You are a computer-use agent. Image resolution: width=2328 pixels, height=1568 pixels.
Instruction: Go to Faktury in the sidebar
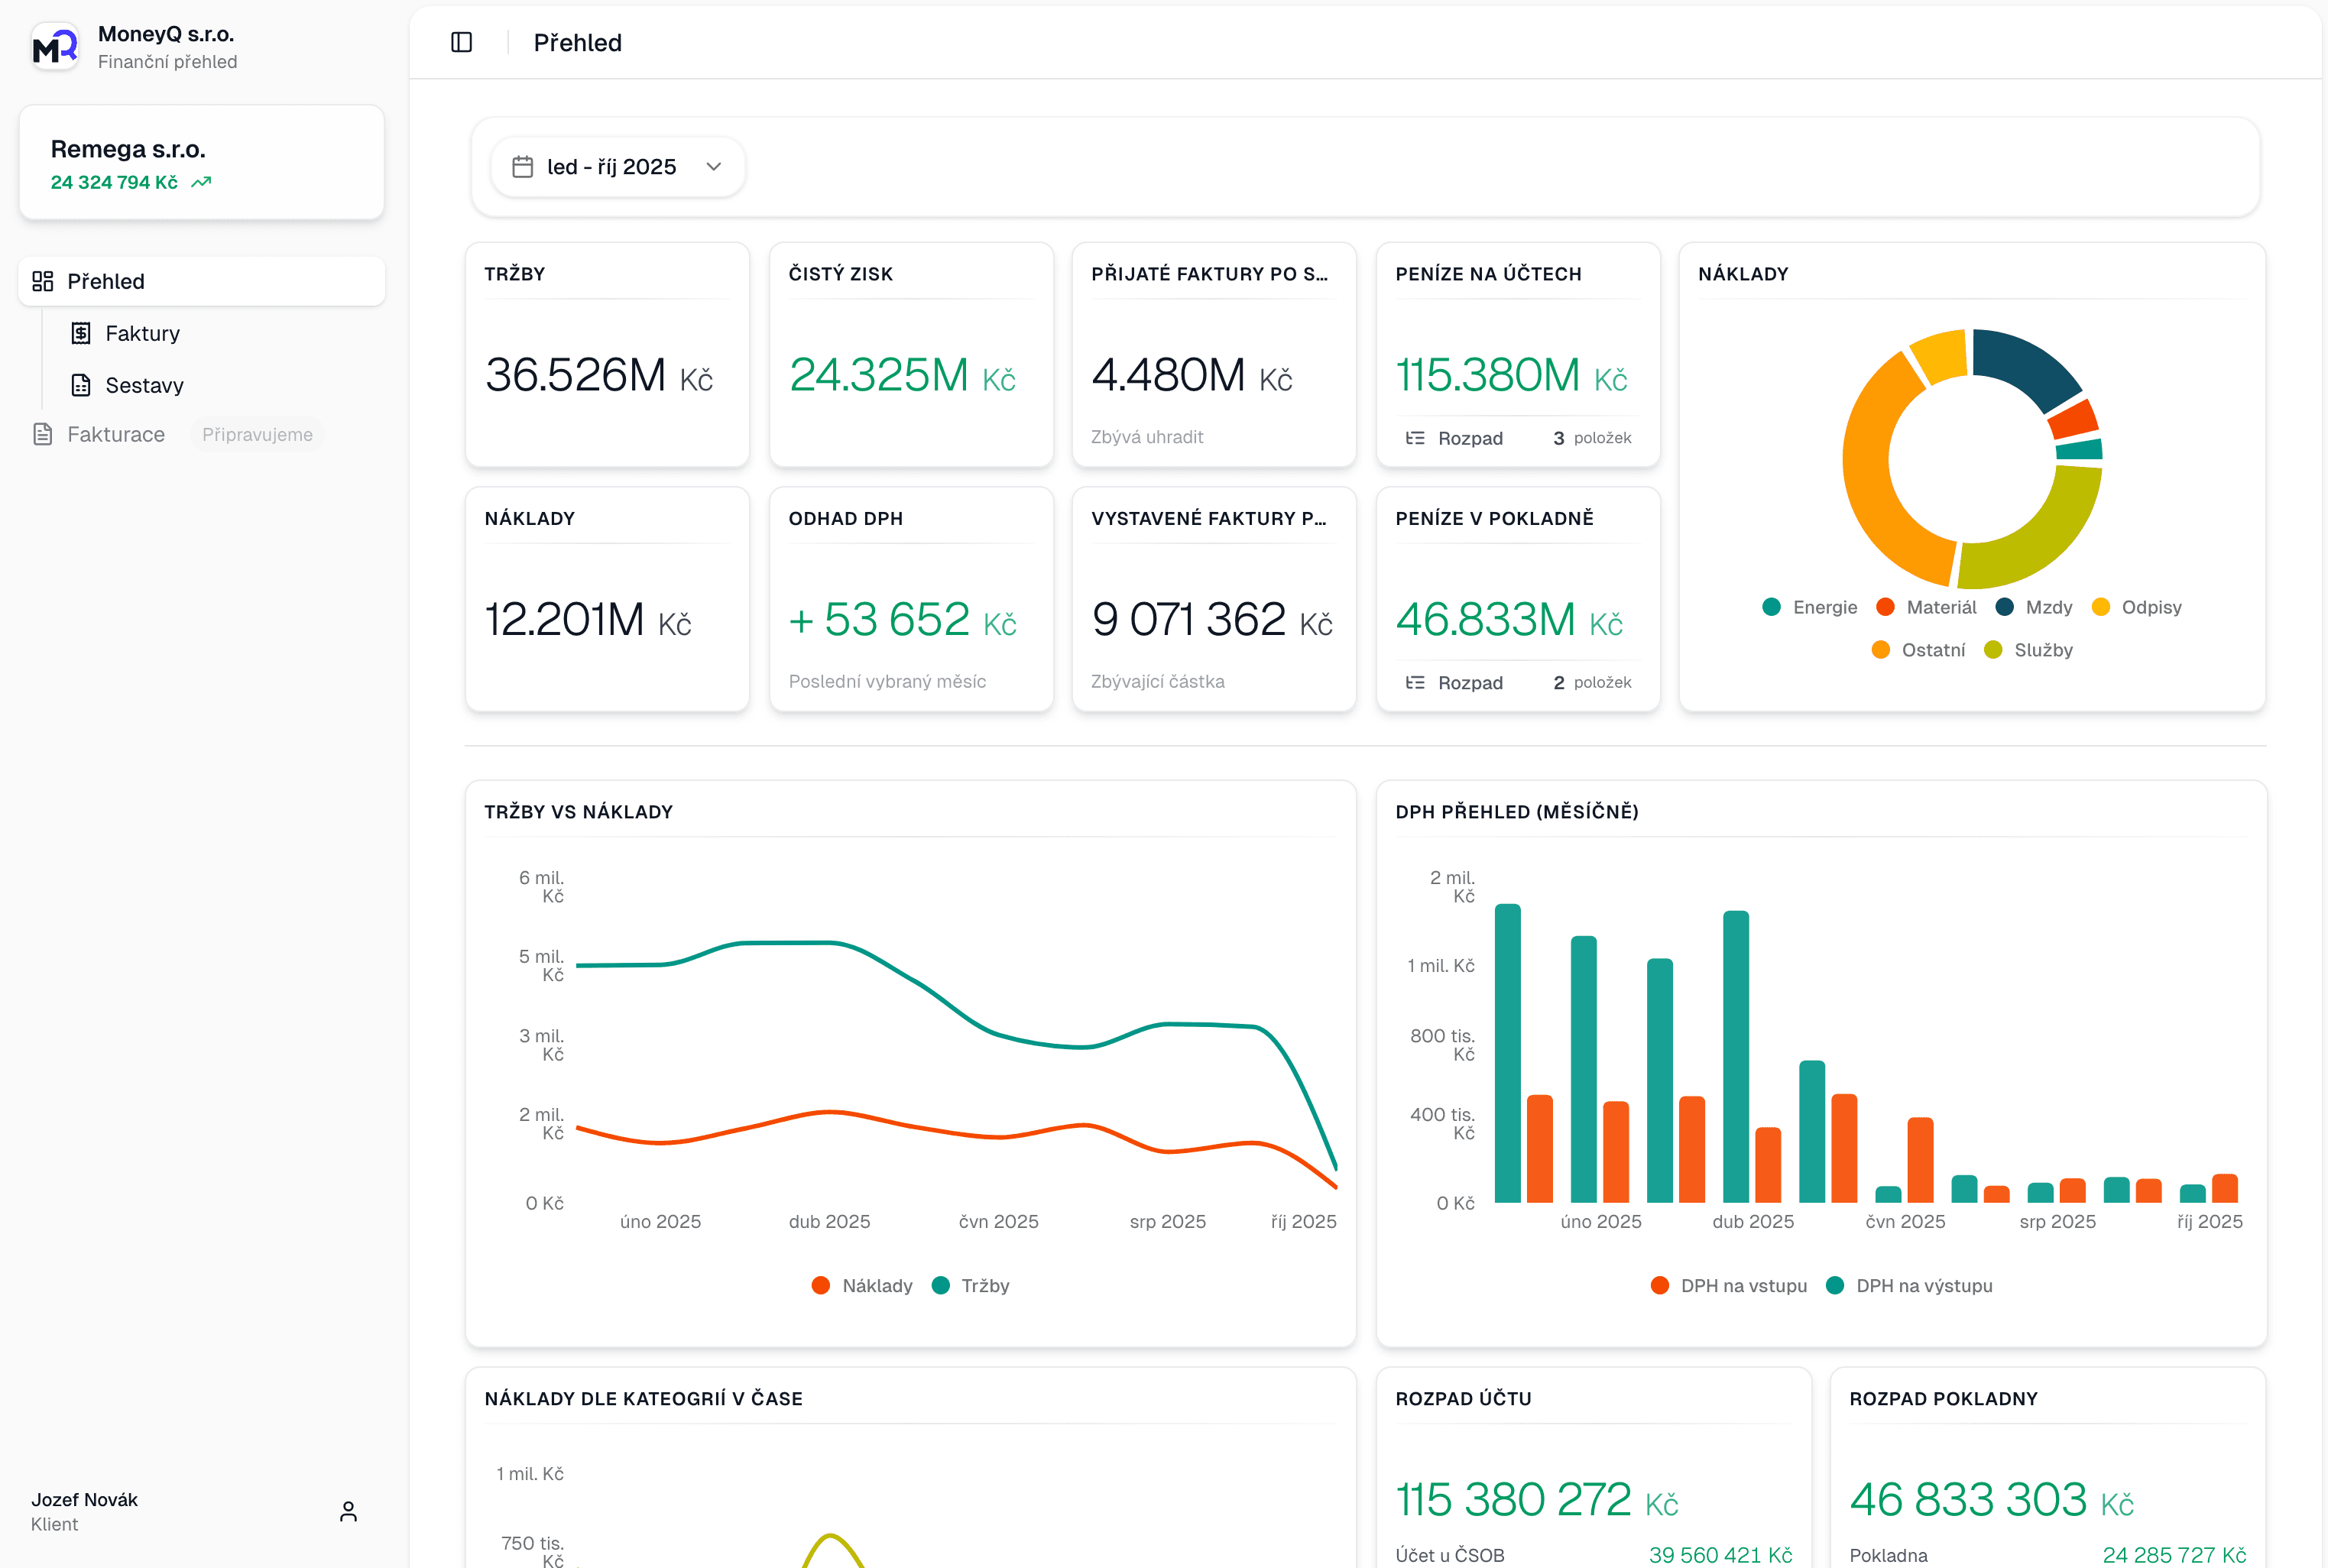(142, 333)
